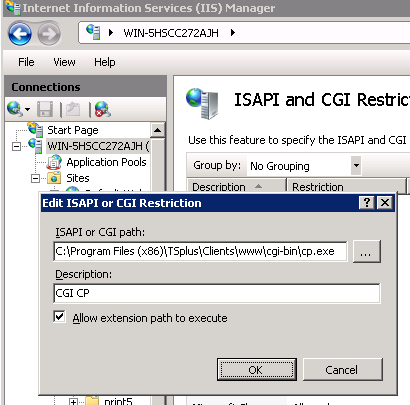Browse for a path with the ... button

(x=366, y=251)
